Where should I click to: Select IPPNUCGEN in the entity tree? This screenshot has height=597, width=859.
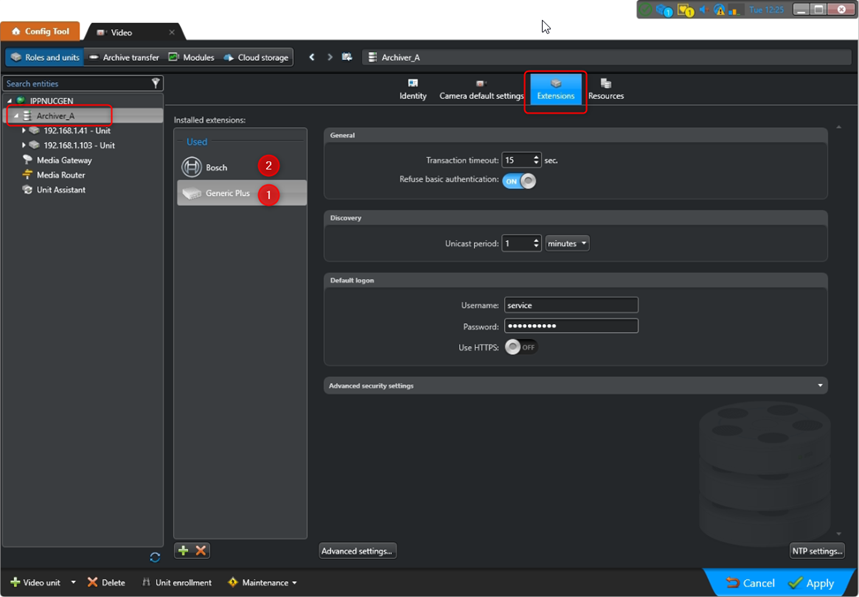click(x=51, y=101)
